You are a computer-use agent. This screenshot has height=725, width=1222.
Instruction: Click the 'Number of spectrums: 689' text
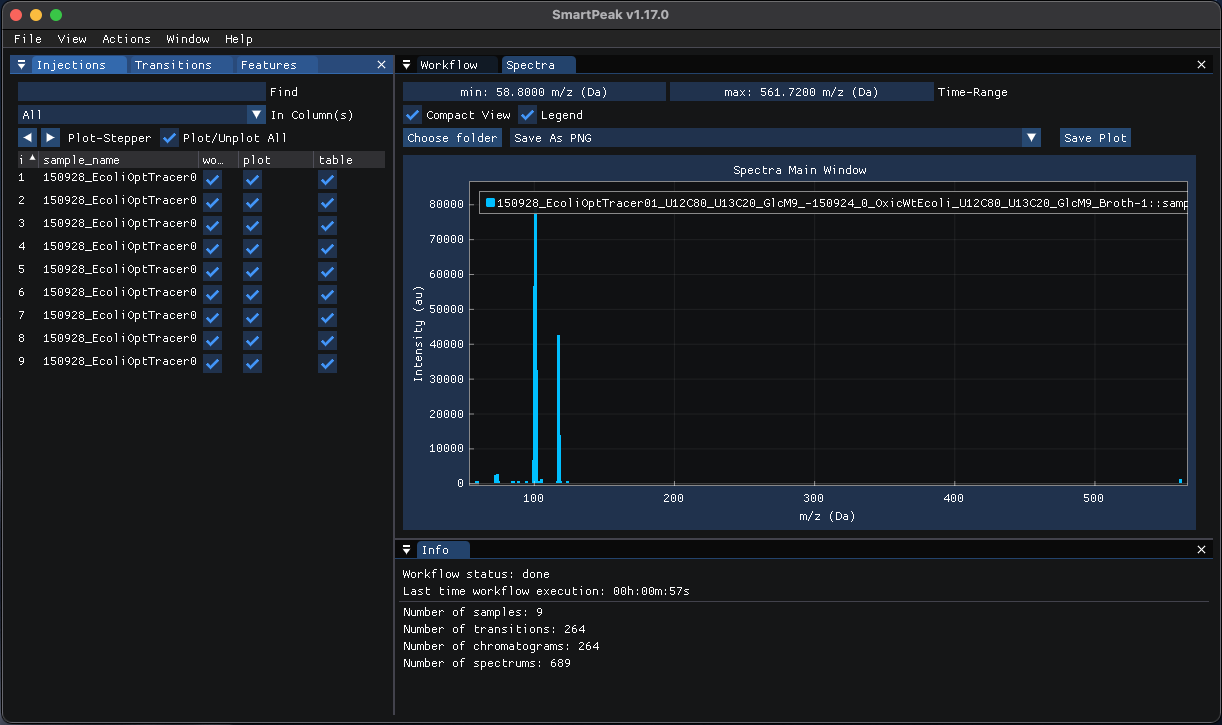pyautogui.click(x=486, y=663)
